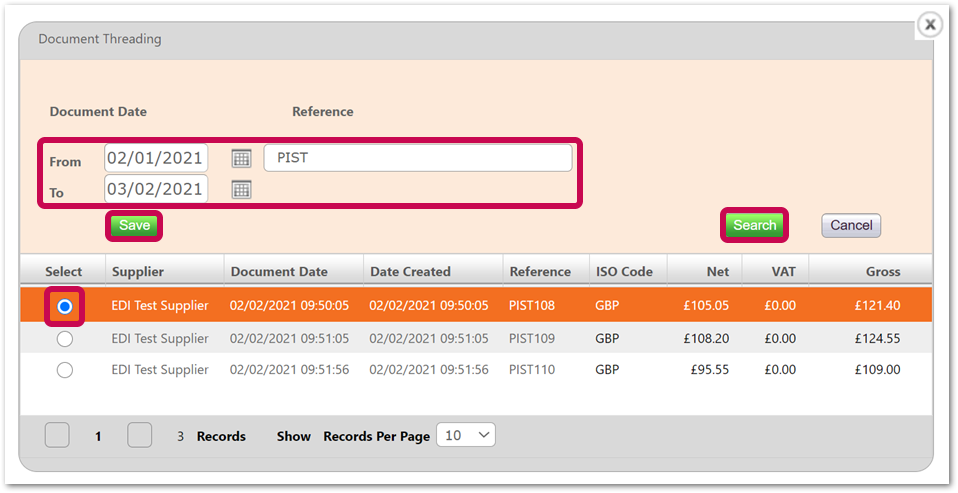This screenshot has width=958, height=493.
Task: Select the PIST108 radio button
Action: pos(65,306)
